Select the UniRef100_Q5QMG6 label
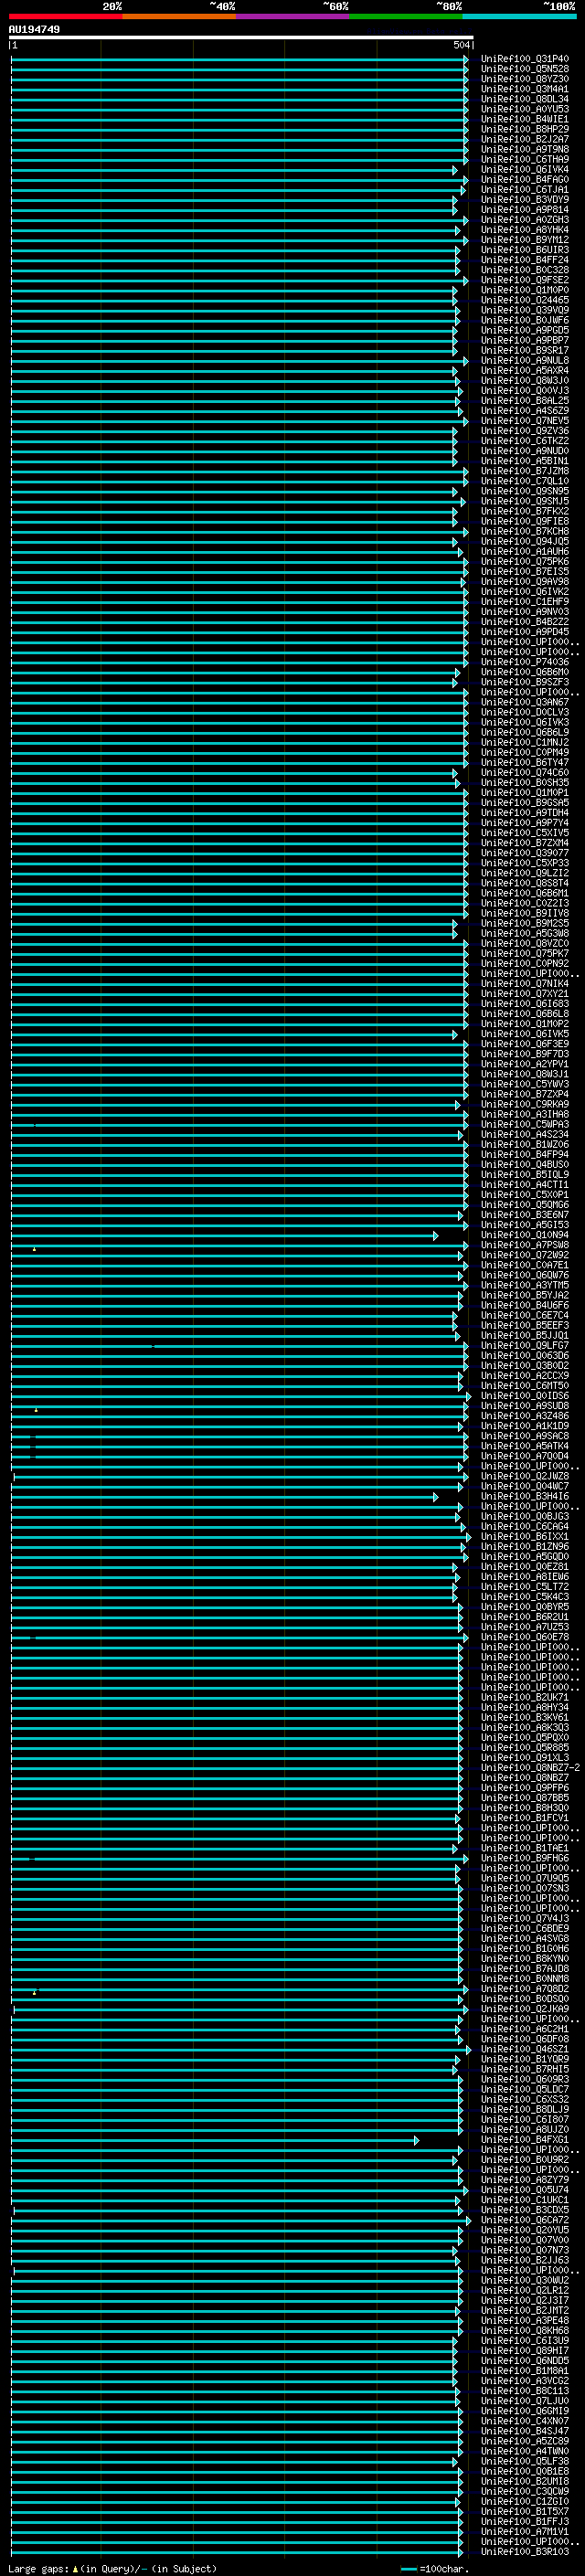This screenshot has height=2576, width=585. pos(524,1205)
